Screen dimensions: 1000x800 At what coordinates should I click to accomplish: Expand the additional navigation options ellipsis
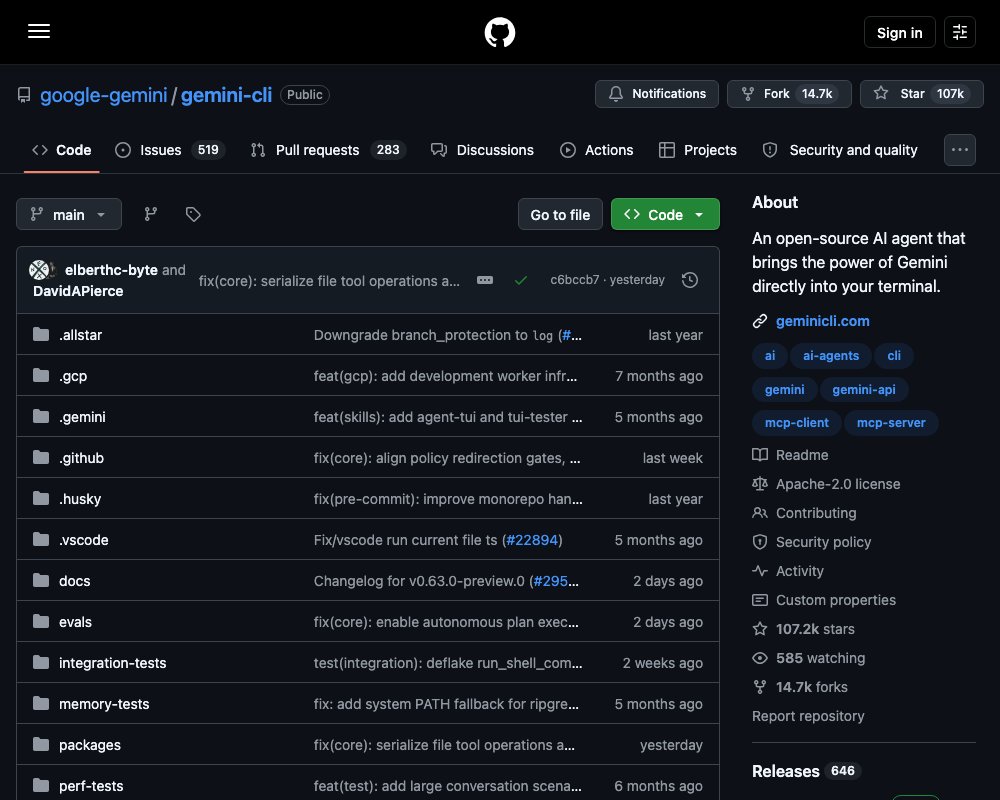point(959,150)
